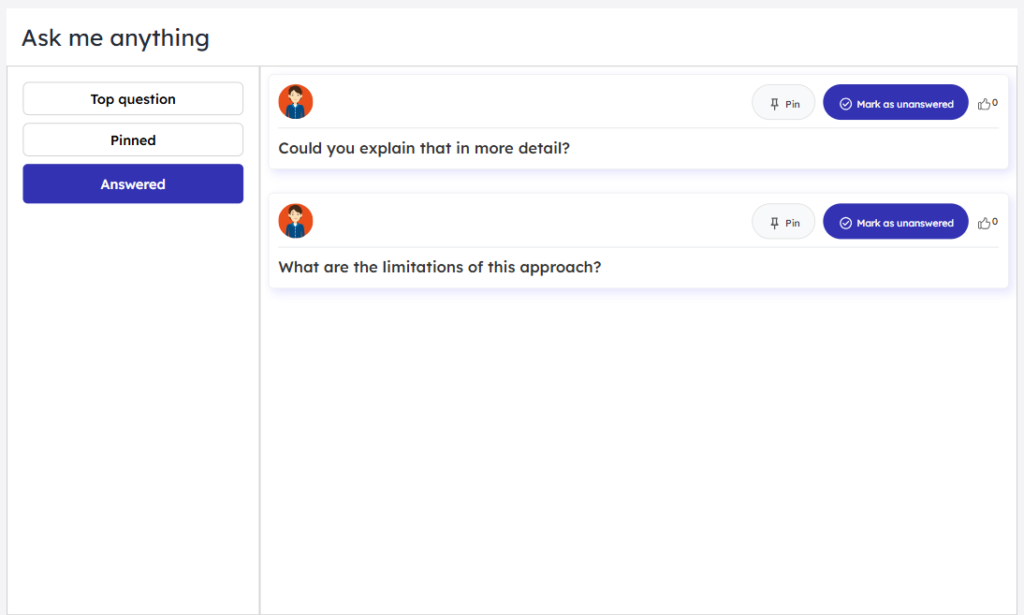The image size is (1024, 615).
Task: Mark 'Could you explain' question as unanswered
Action: coord(895,103)
